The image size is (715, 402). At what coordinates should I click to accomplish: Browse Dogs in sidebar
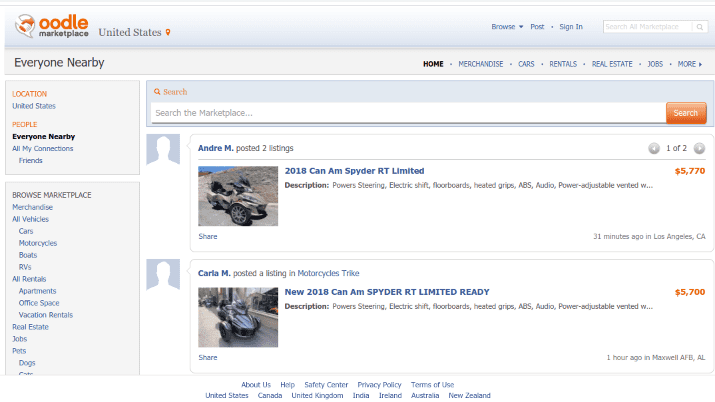[27, 363]
